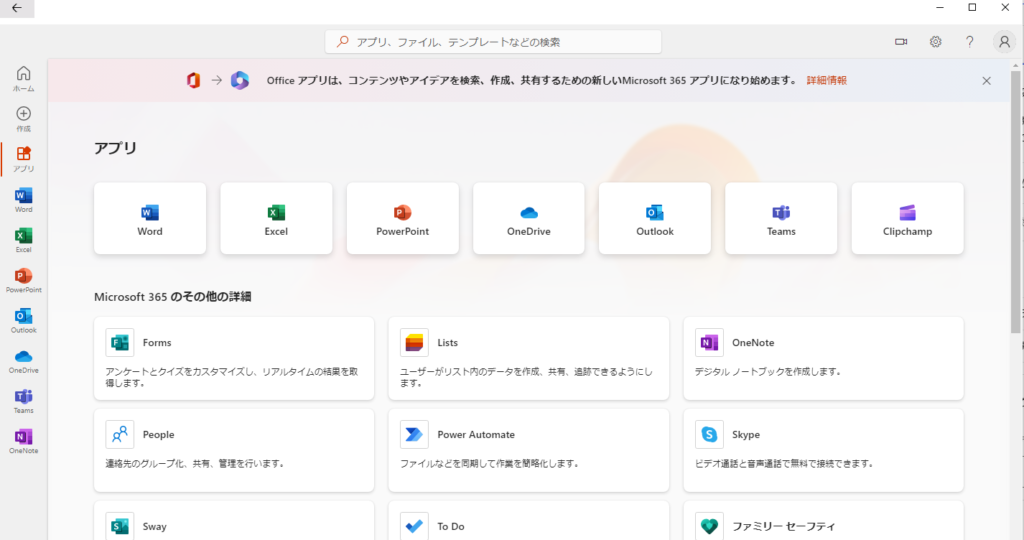1024x540 pixels.
Task: Open the People card
Action: tap(234, 451)
